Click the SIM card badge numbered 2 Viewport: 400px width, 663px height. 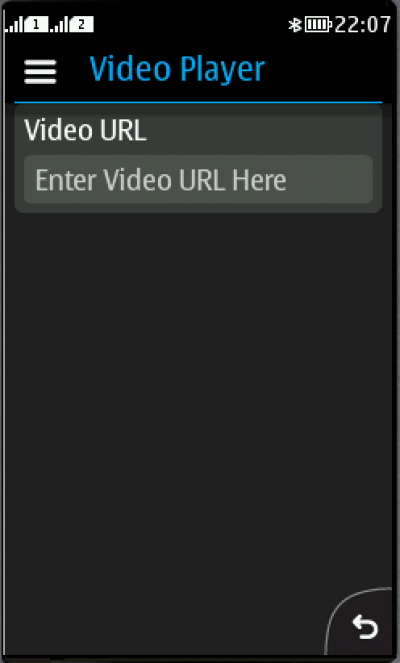pyautogui.click(x=82, y=25)
